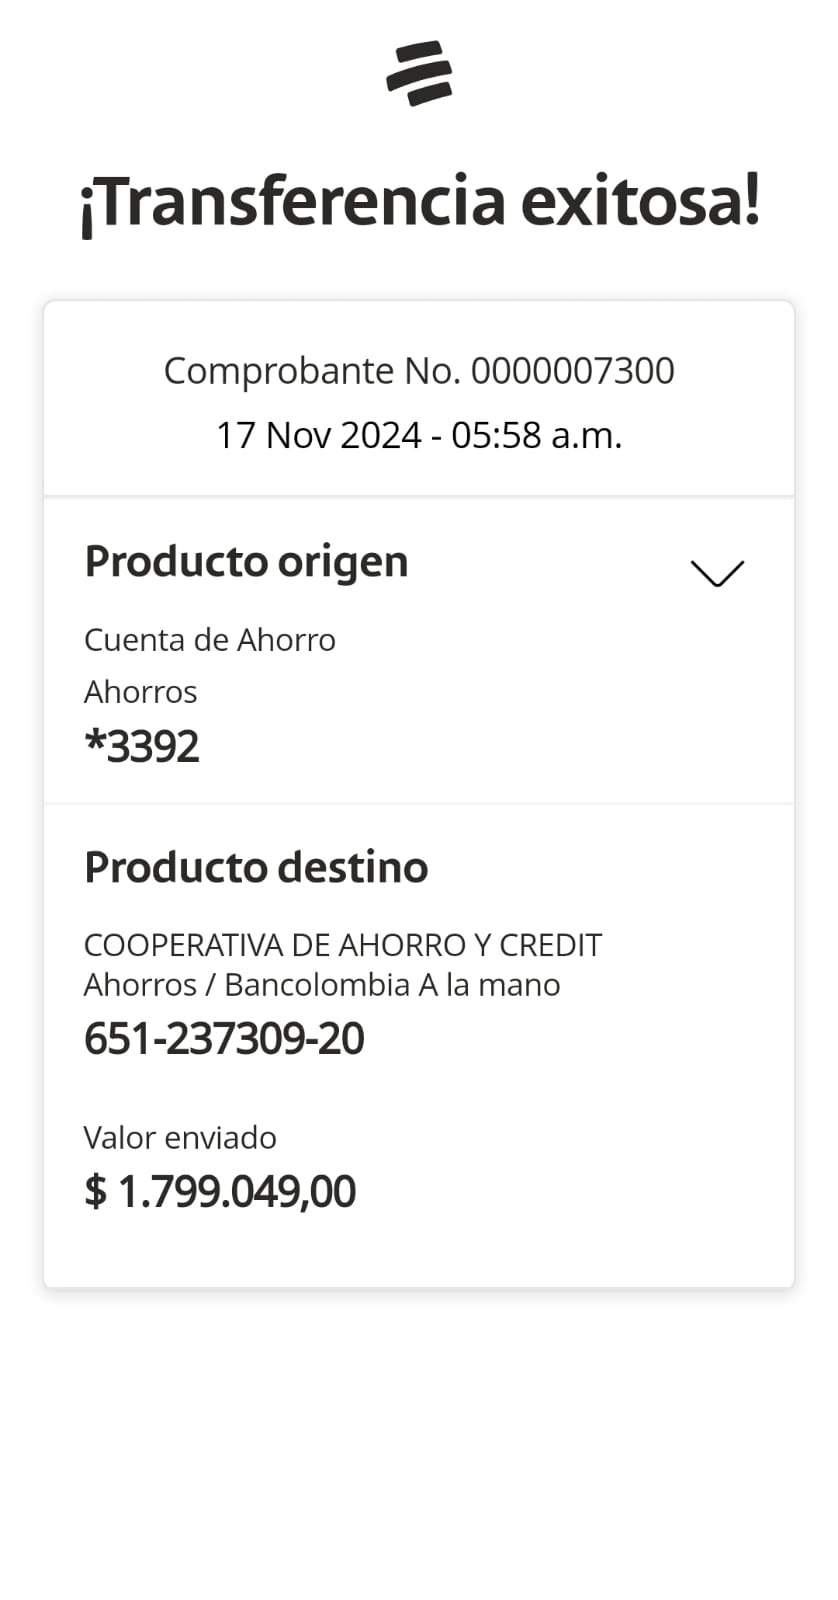Click the ¡Transferencia exitosa! heading

419,202
